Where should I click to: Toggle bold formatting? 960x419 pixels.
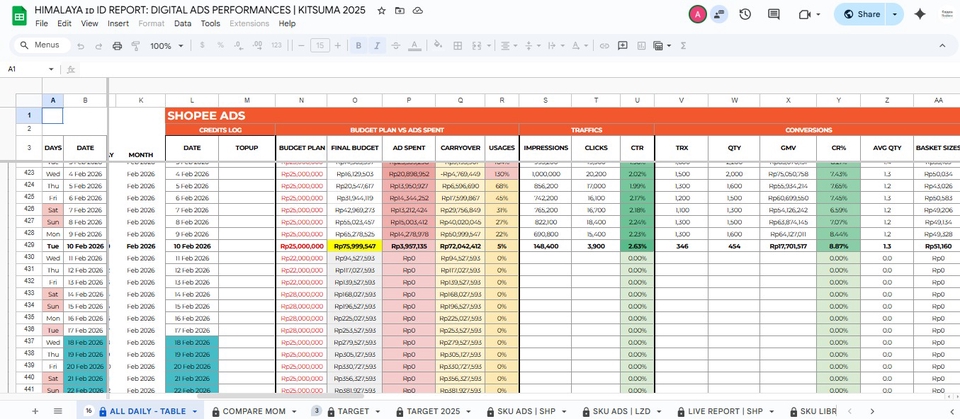(x=358, y=45)
